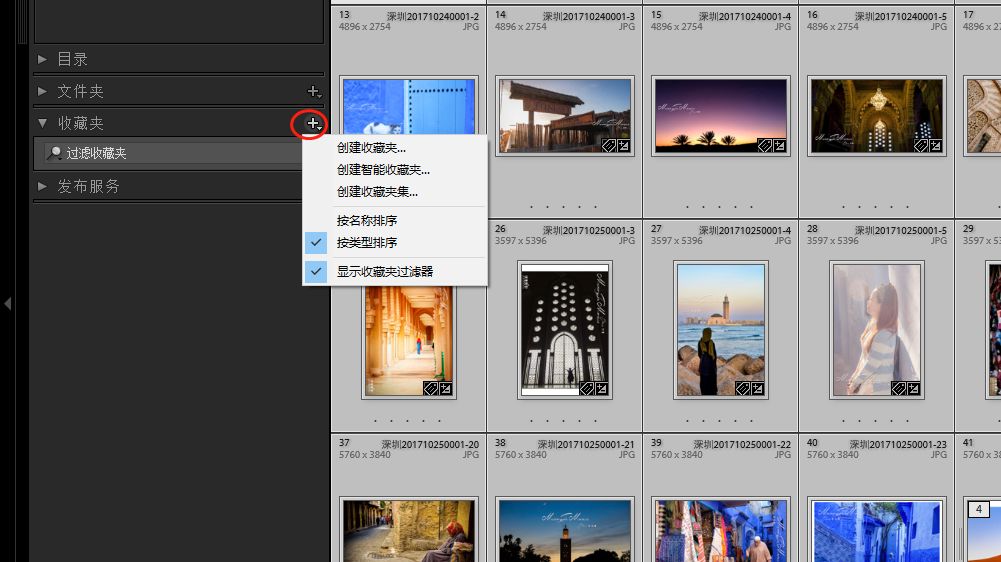The image size is (1001, 562).
Task: Click file name 深圳201710250001-21
Action: [x=586, y=444]
